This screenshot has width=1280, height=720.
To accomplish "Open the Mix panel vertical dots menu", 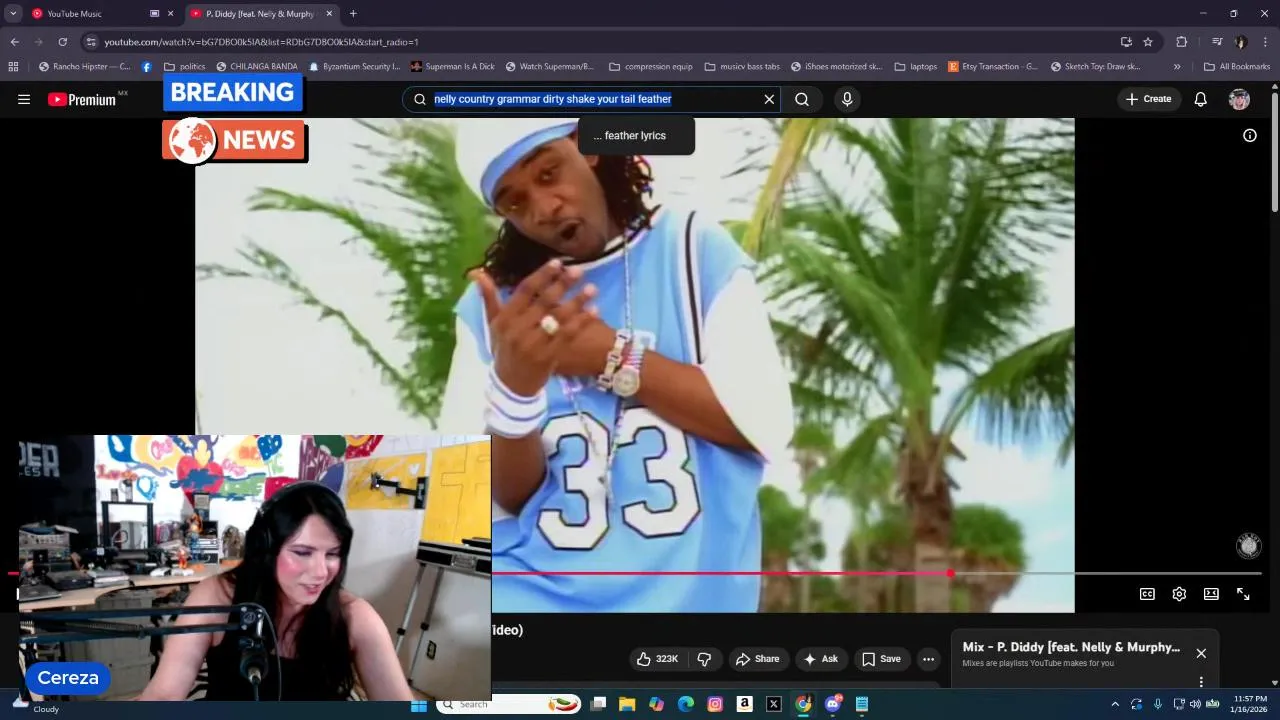I will [x=1201, y=682].
